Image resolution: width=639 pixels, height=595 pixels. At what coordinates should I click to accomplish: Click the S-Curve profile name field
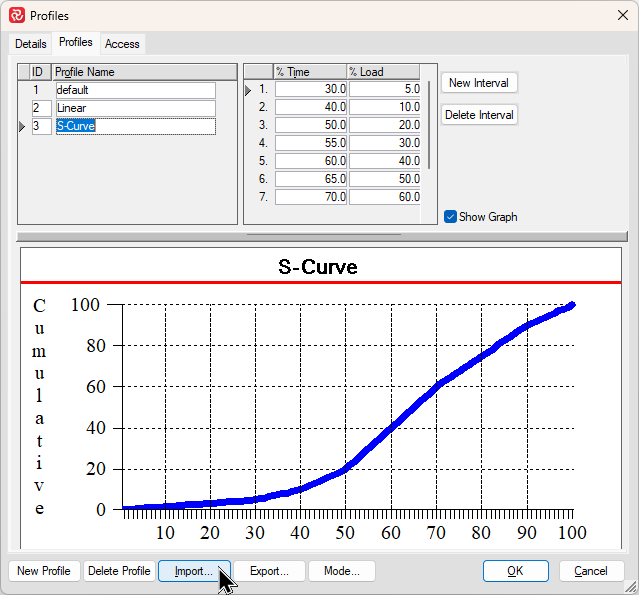(135, 126)
